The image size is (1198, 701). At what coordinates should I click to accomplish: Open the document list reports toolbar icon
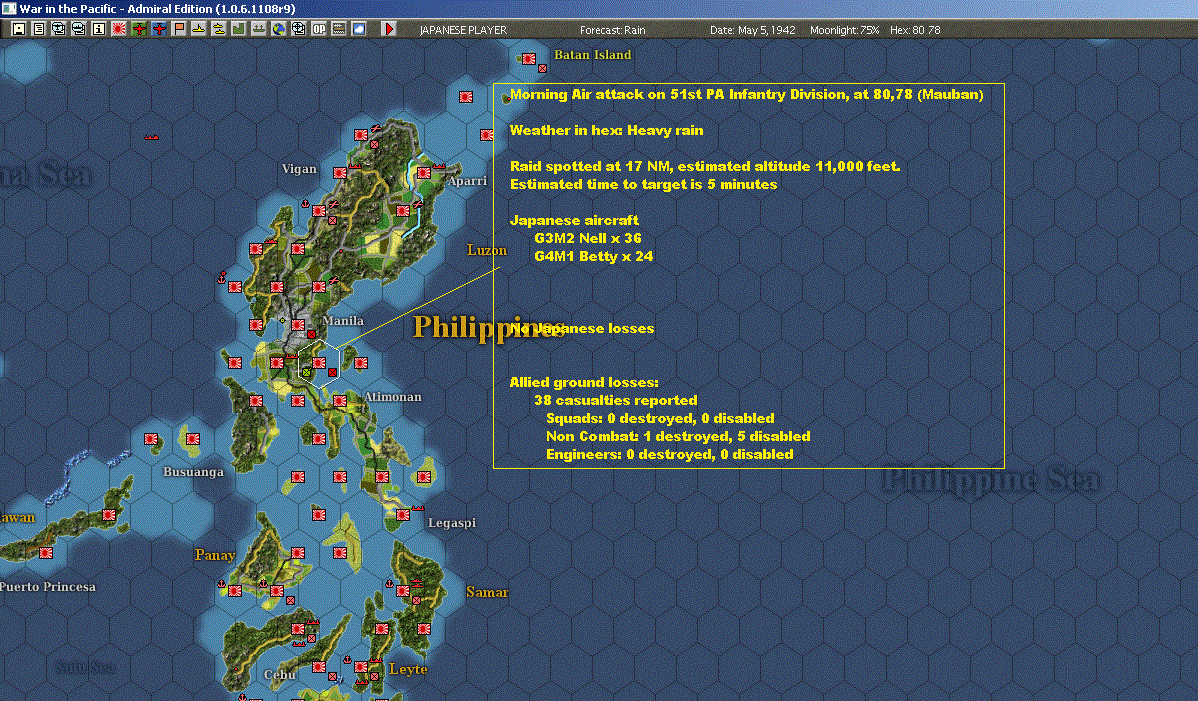point(38,29)
